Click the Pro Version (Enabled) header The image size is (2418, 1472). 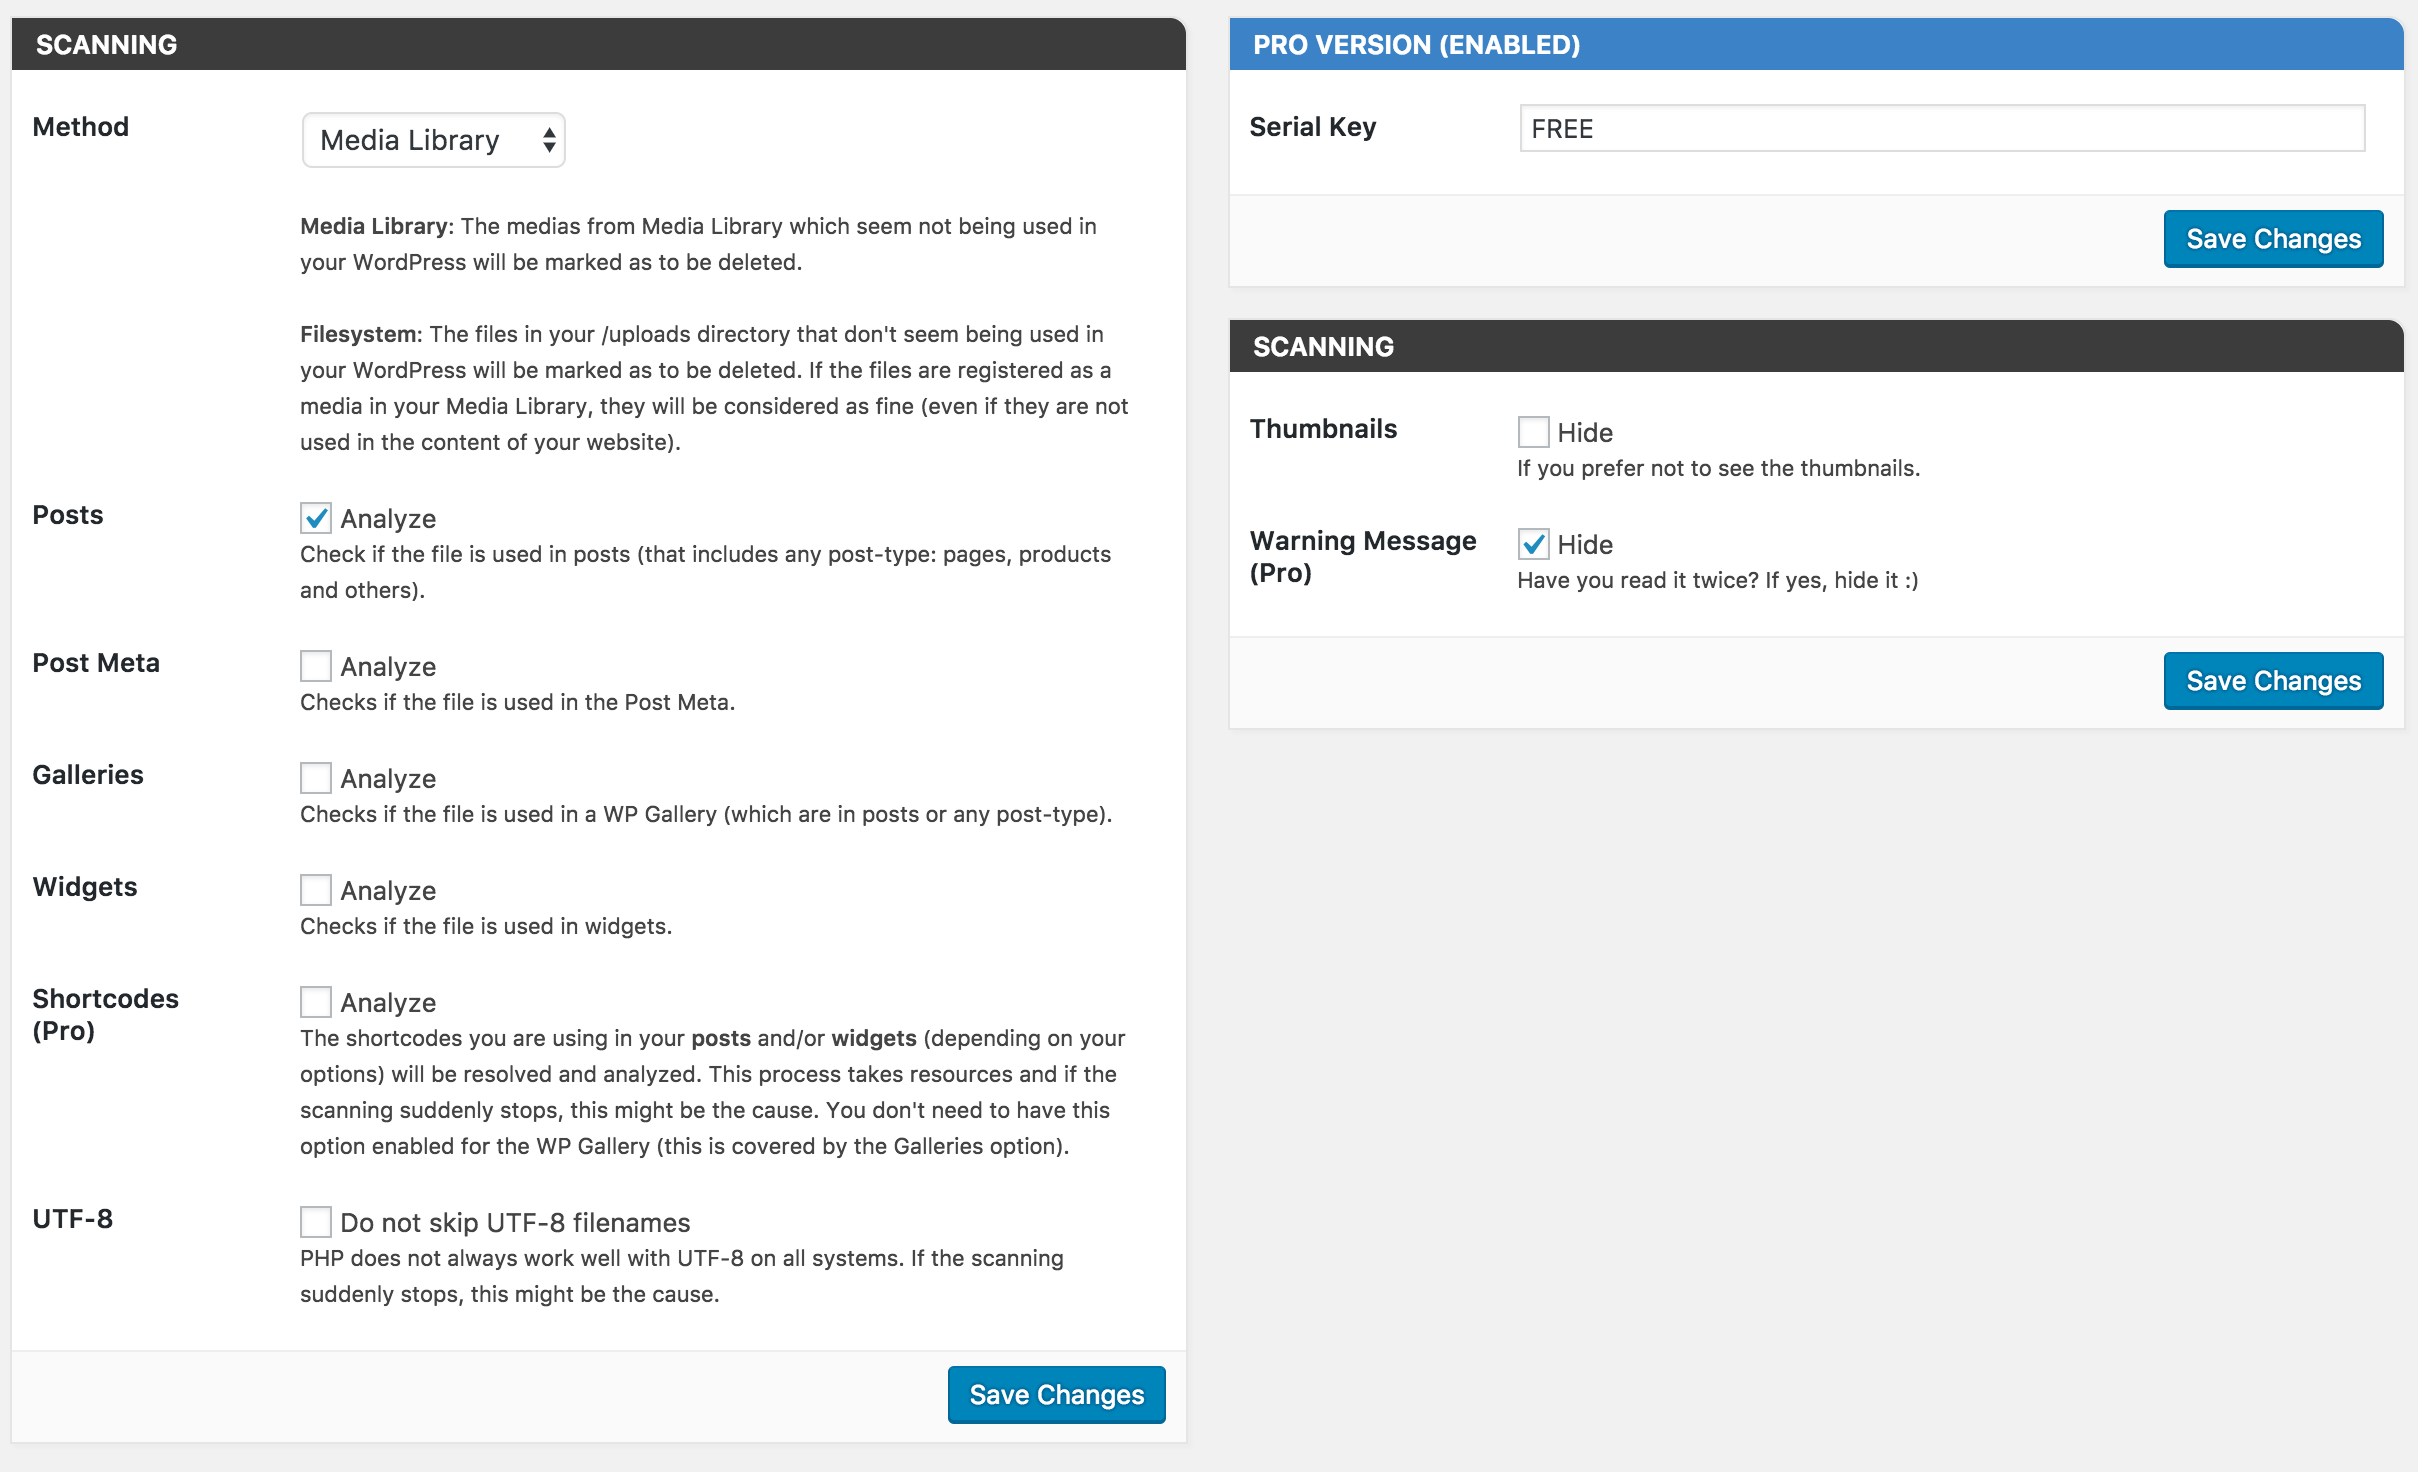[1416, 45]
